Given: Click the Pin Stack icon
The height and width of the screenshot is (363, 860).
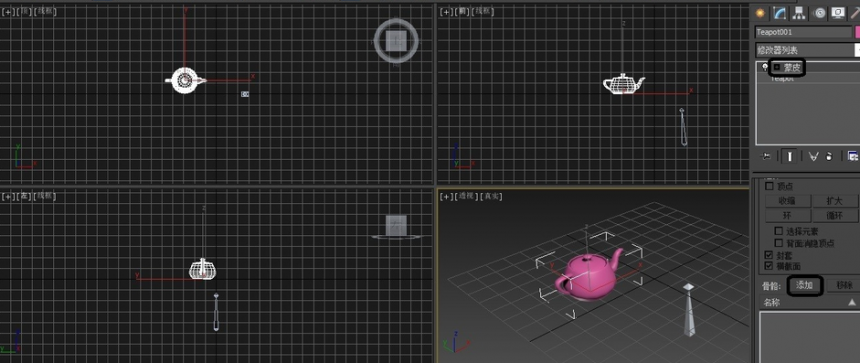Looking at the screenshot, I should (x=766, y=156).
